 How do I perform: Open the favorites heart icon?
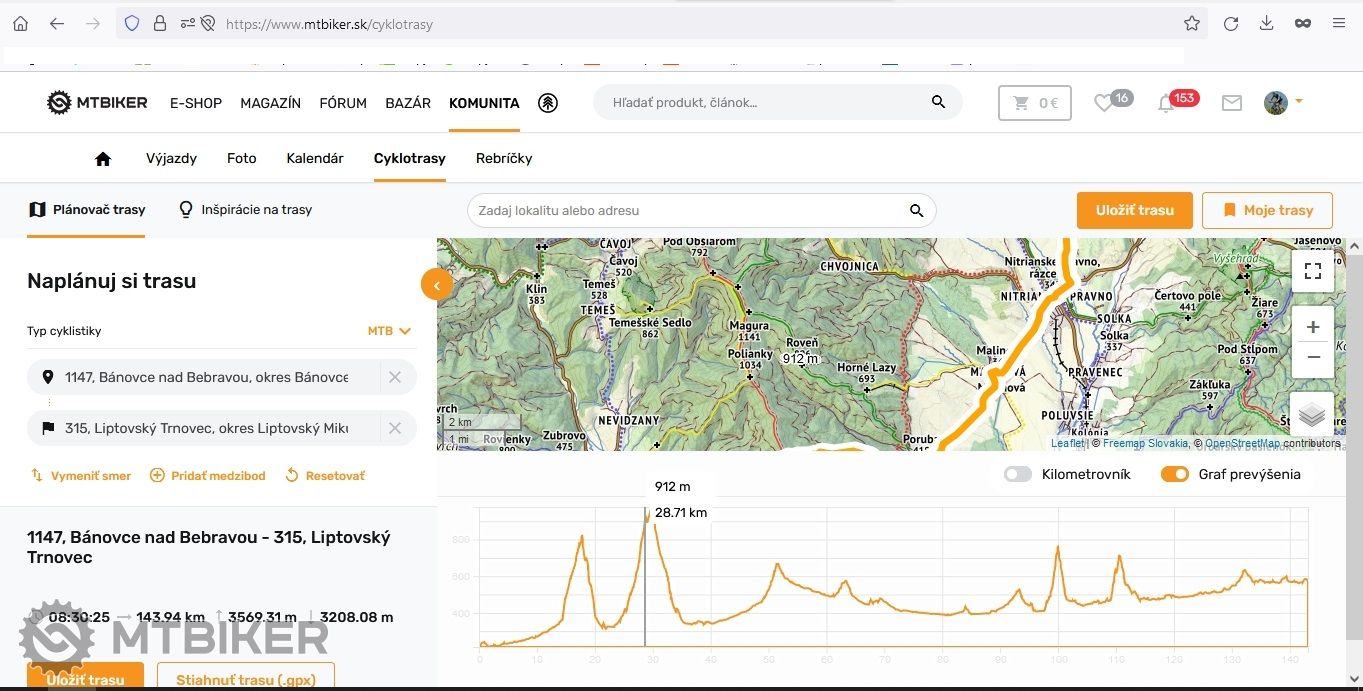pyautogui.click(x=1104, y=102)
